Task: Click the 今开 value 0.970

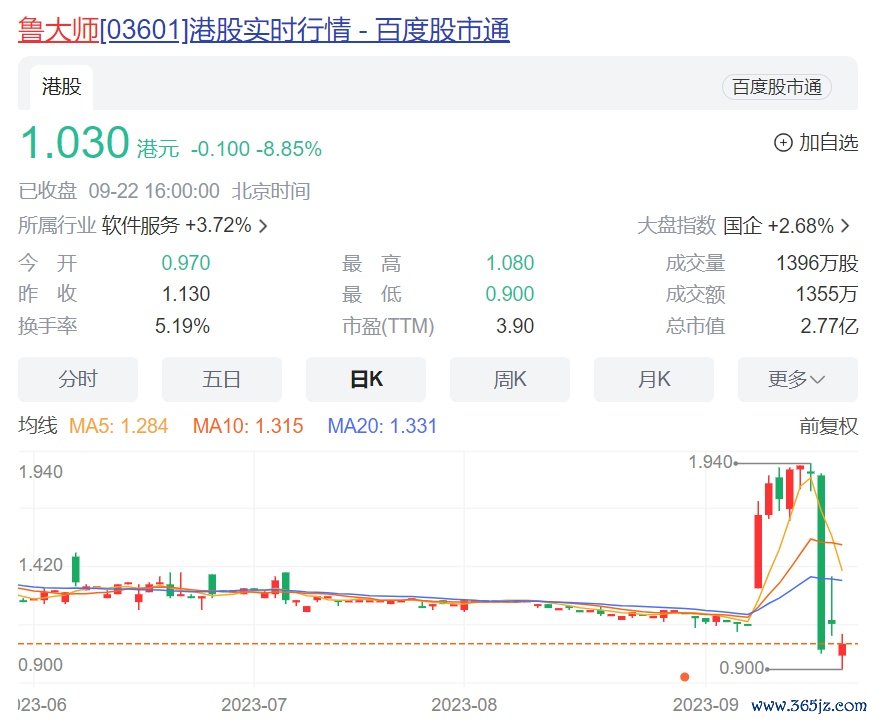Action: pyautogui.click(x=186, y=263)
